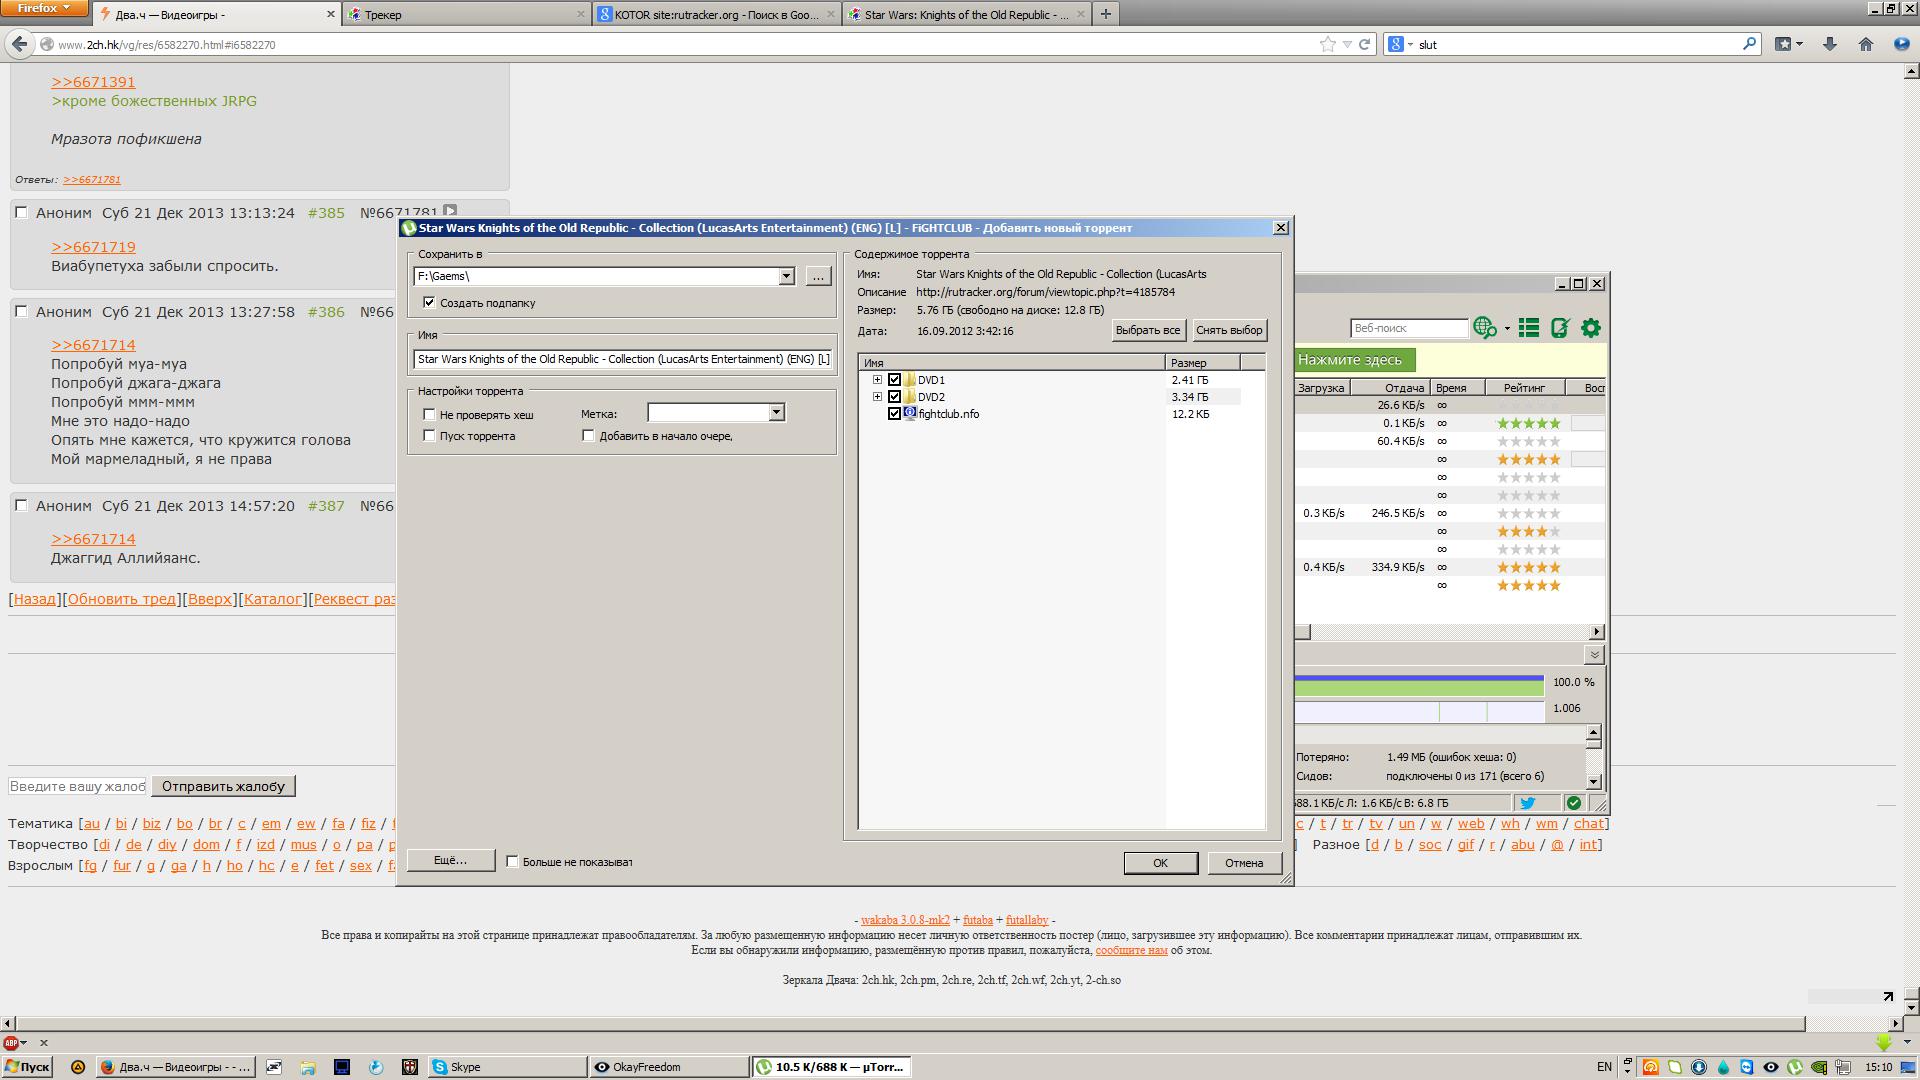Image resolution: width=1920 pixels, height=1080 pixels.
Task: Uncheck the DVD1 folder checkbox
Action: point(895,380)
